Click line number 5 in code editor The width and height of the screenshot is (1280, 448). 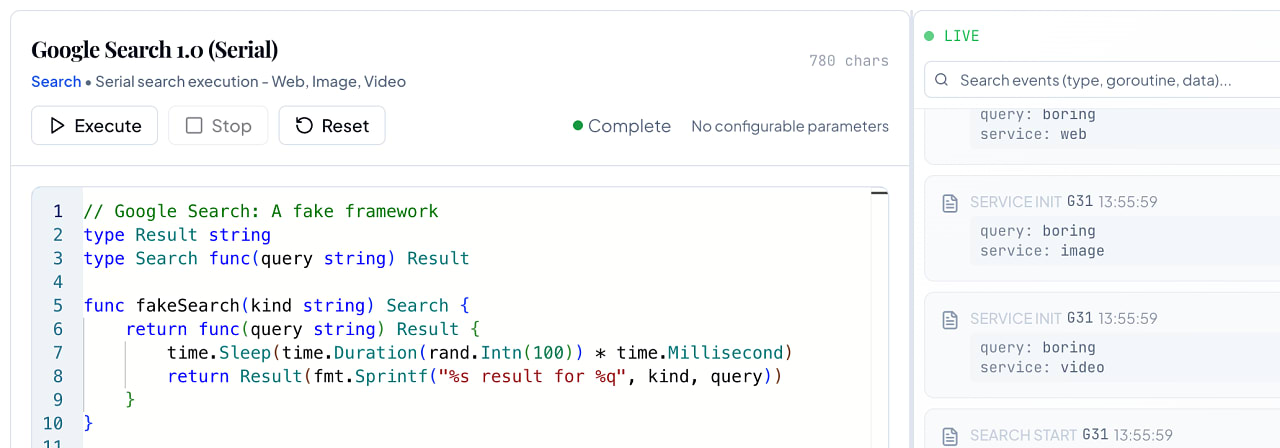pyautogui.click(x=57, y=305)
